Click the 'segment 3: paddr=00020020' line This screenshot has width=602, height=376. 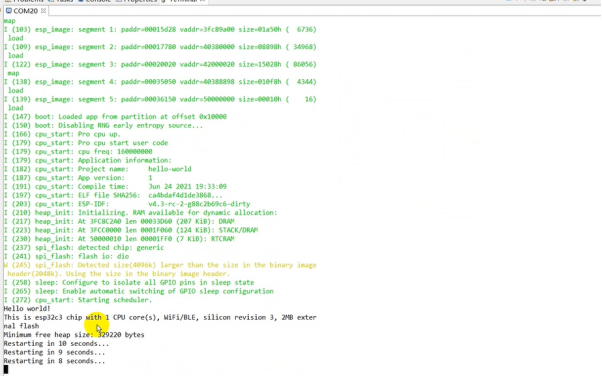[160, 64]
